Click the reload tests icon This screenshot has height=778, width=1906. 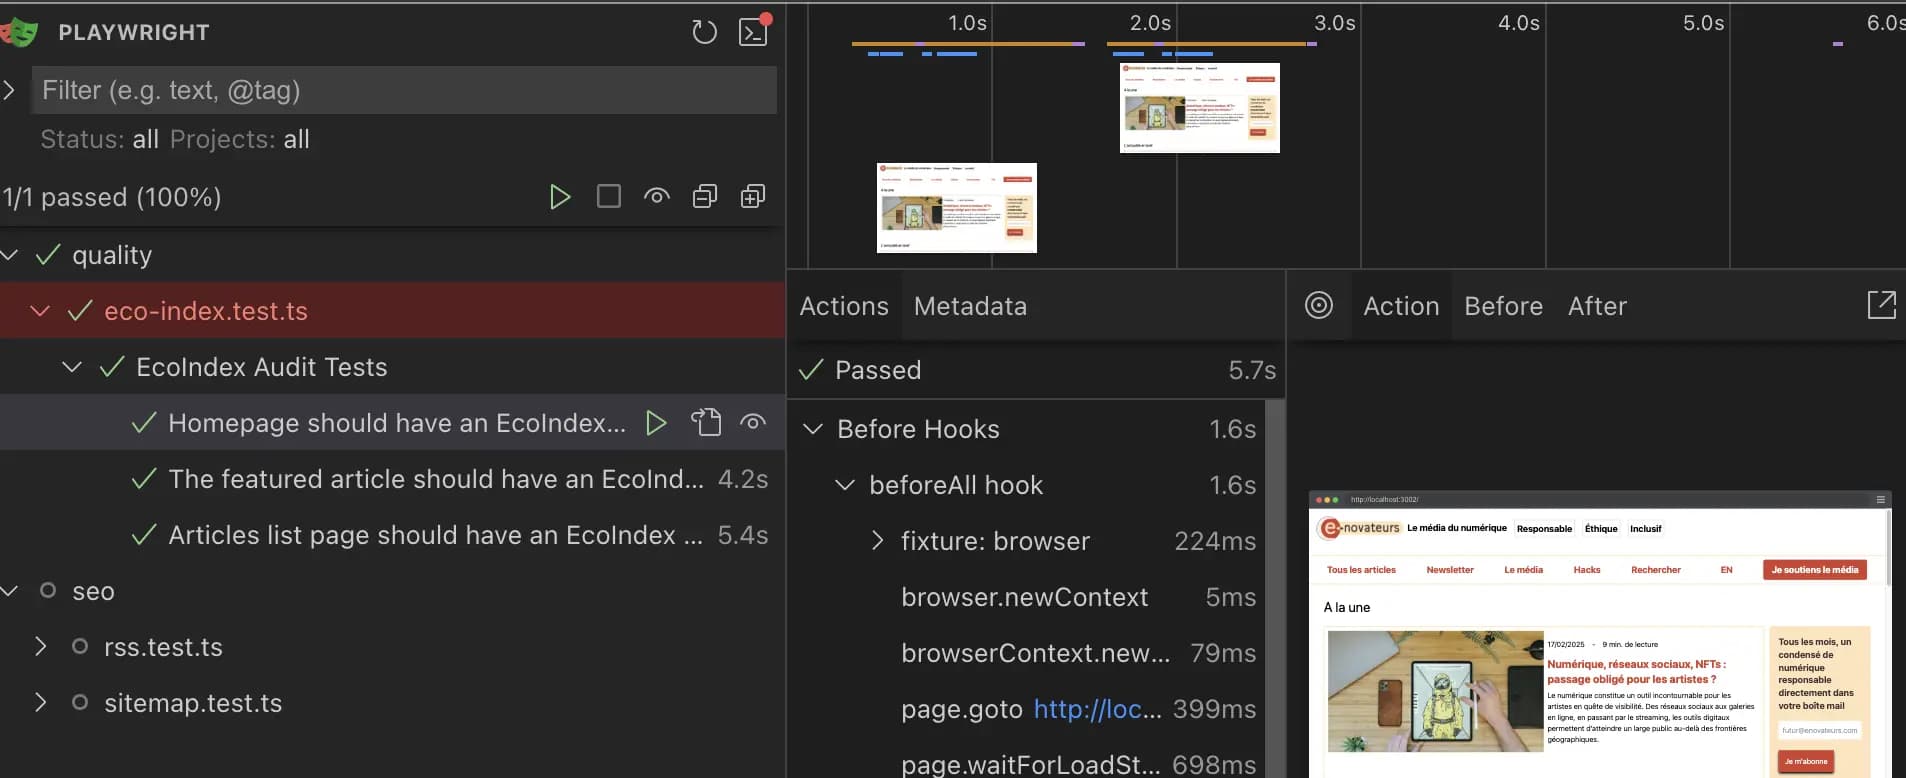pyautogui.click(x=704, y=32)
